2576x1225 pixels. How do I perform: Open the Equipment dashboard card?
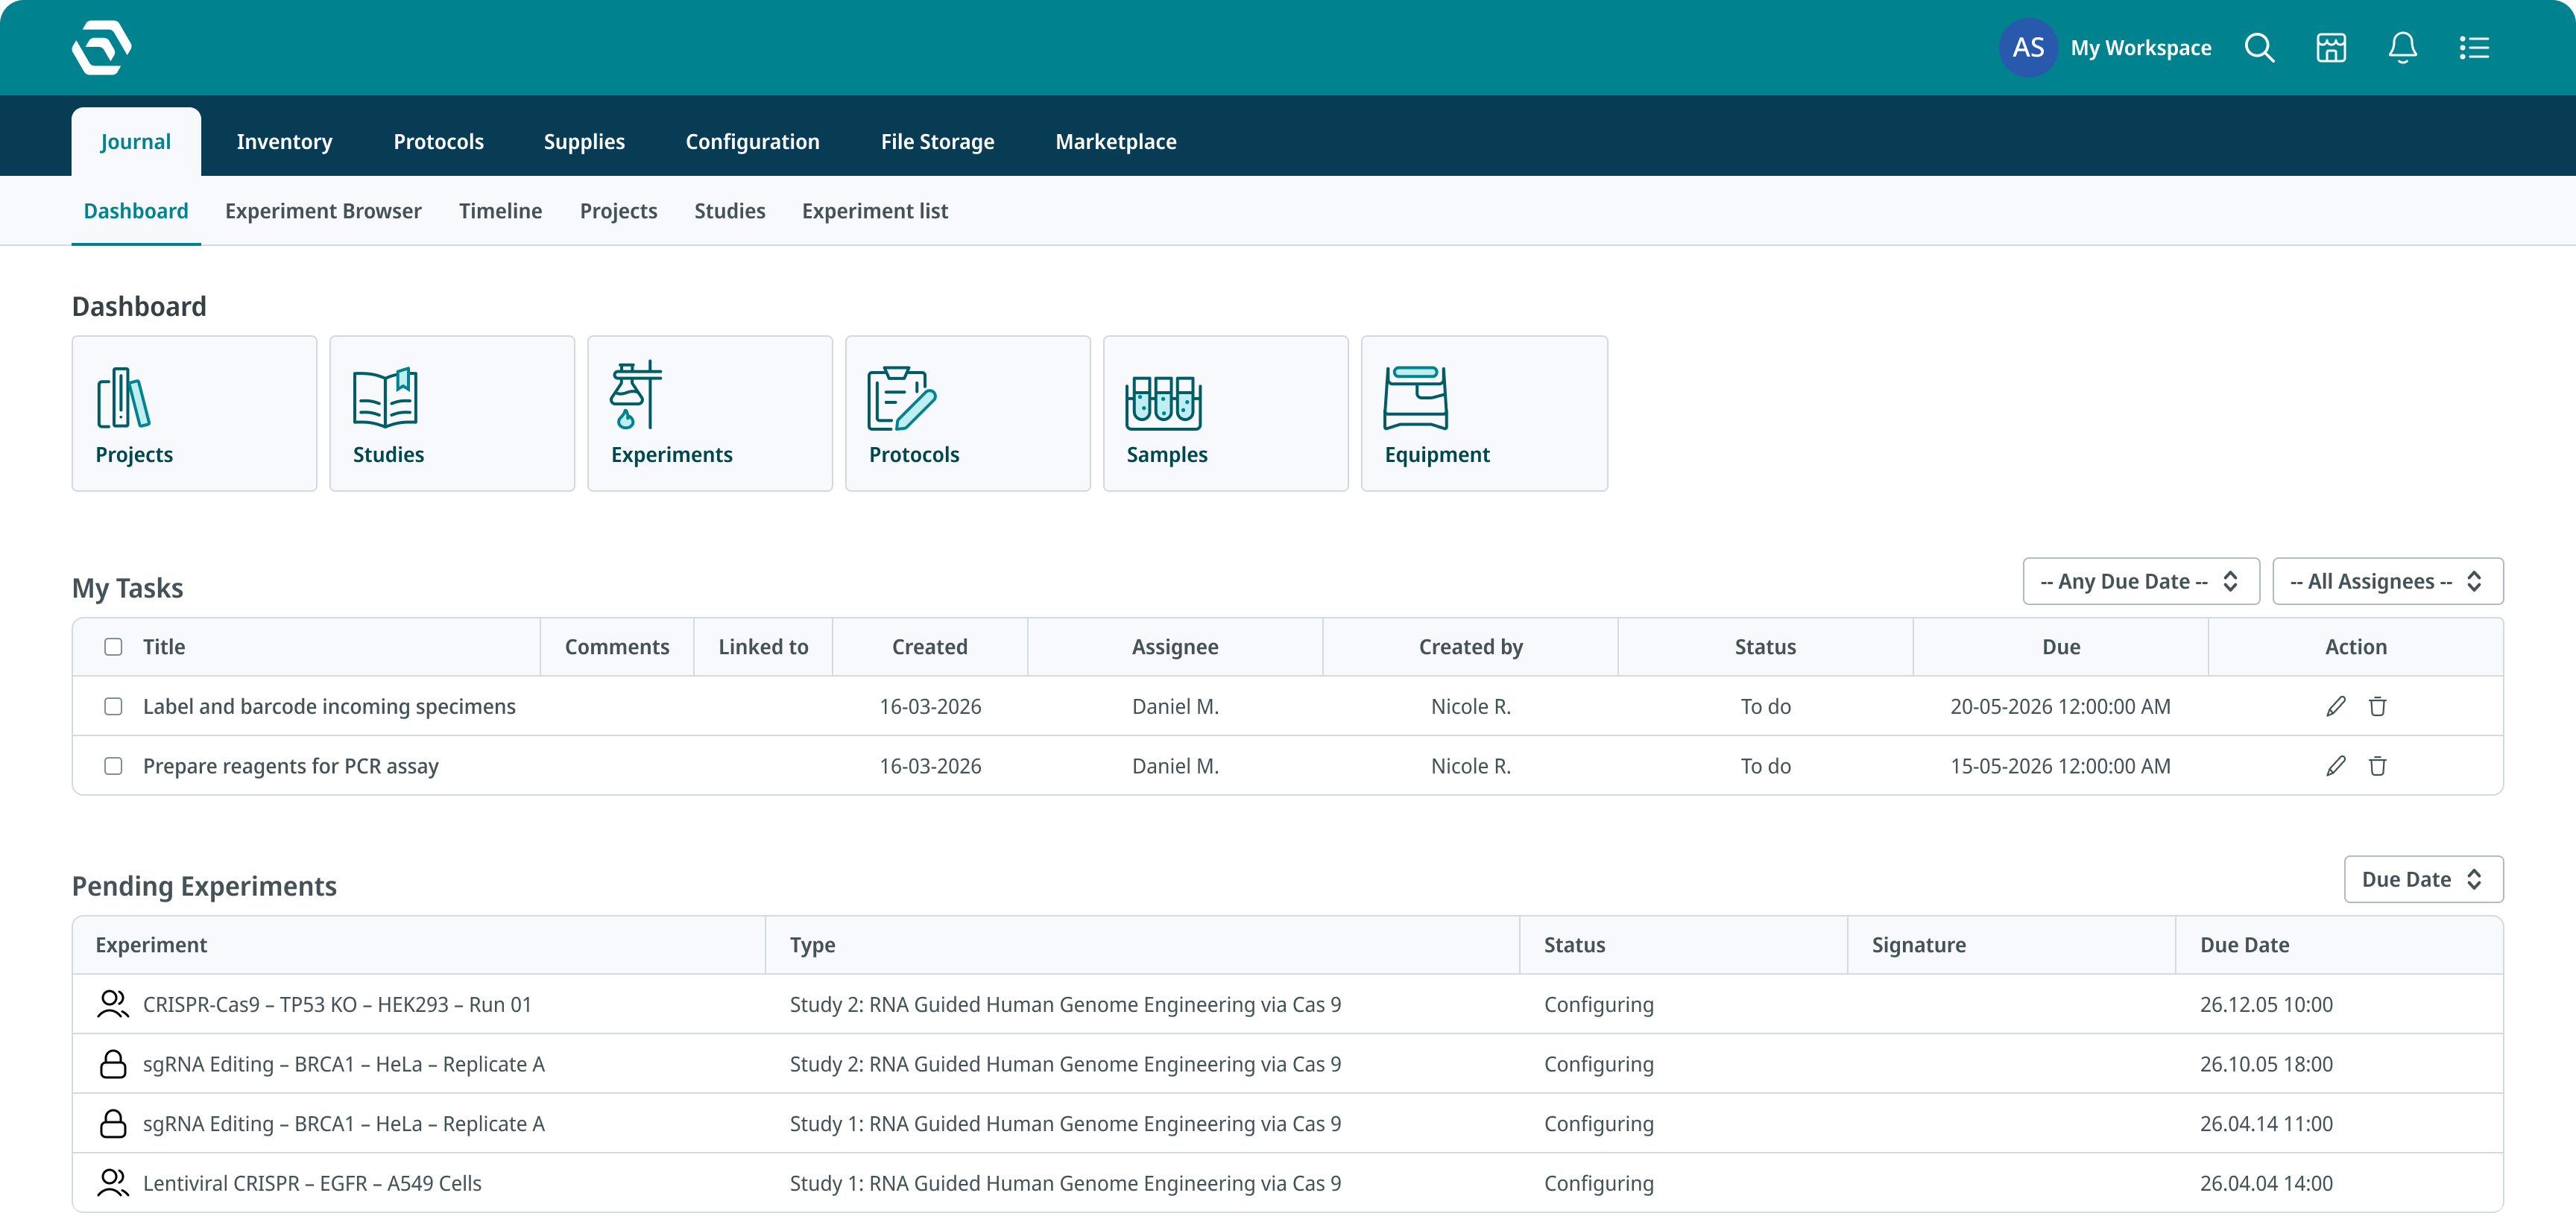point(1484,413)
